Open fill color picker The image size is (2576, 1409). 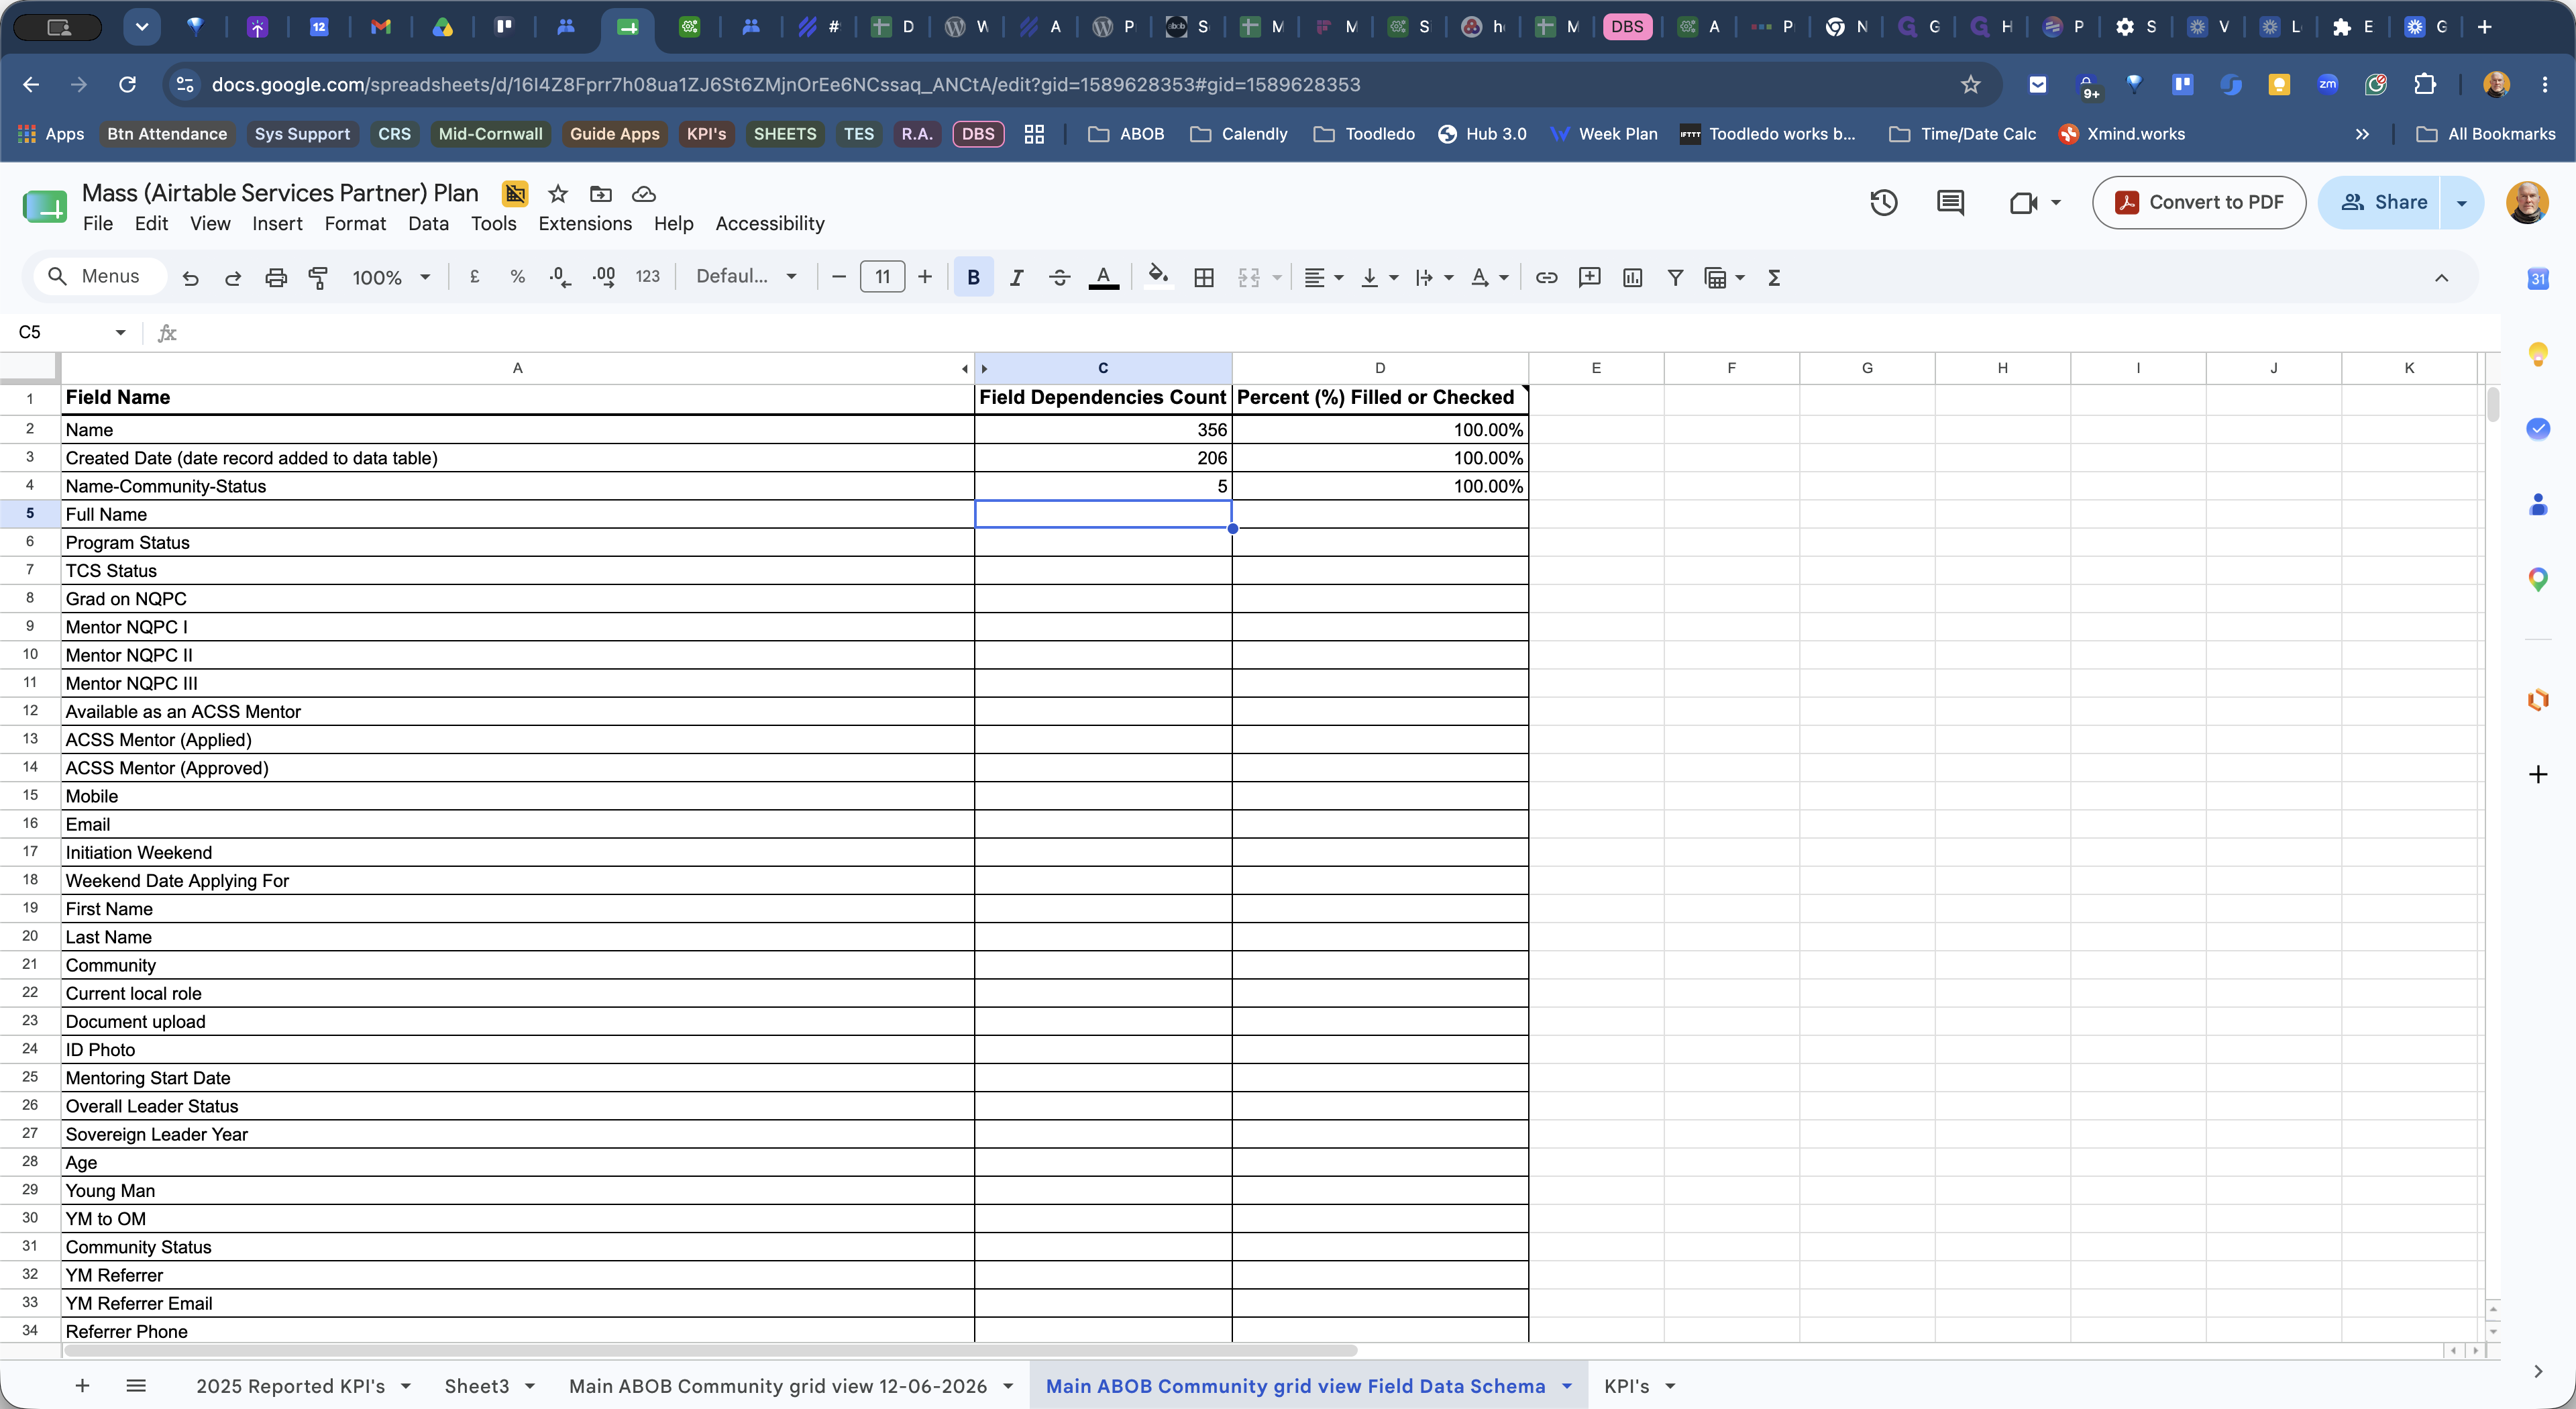coord(1158,276)
